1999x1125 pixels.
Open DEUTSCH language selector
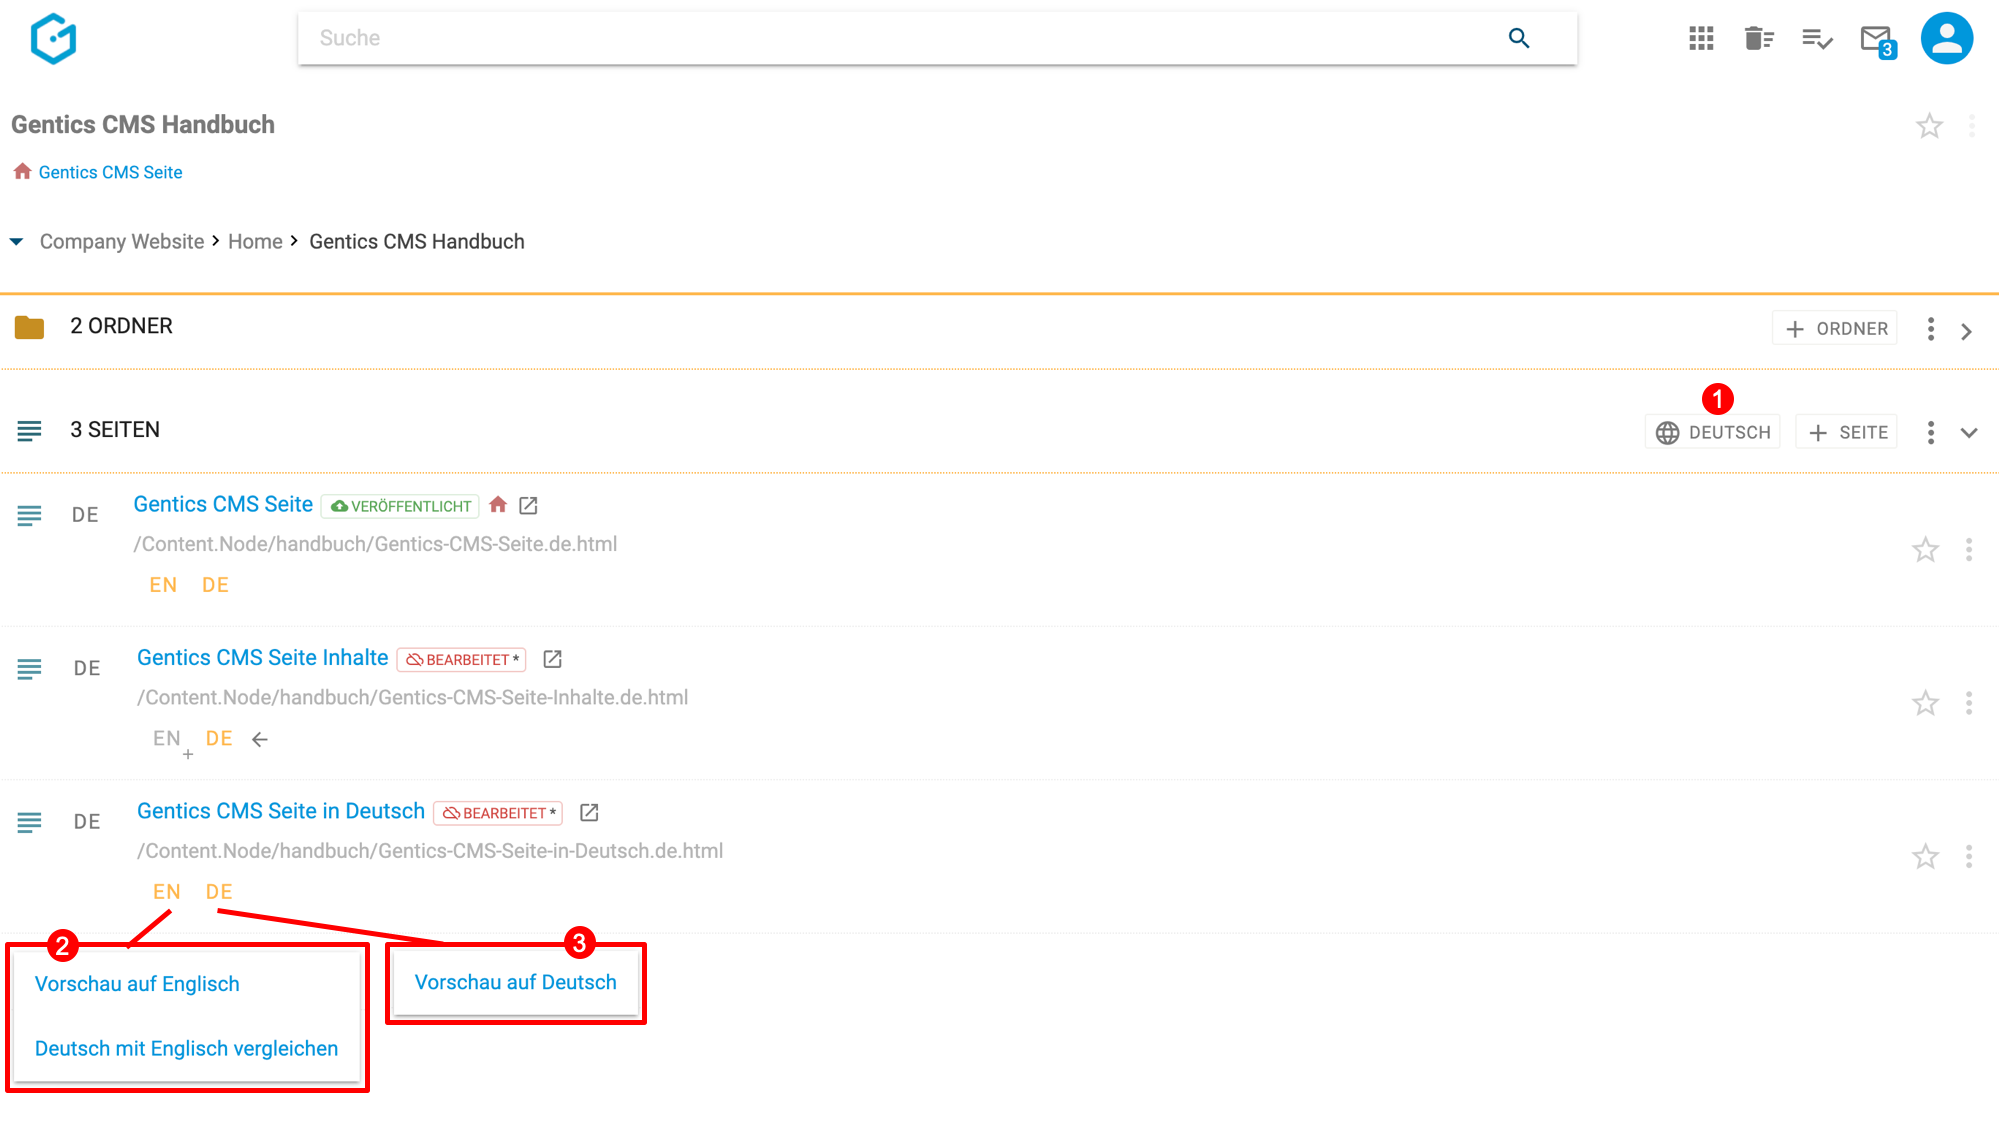pyautogui.click(x=1713, y=432)
